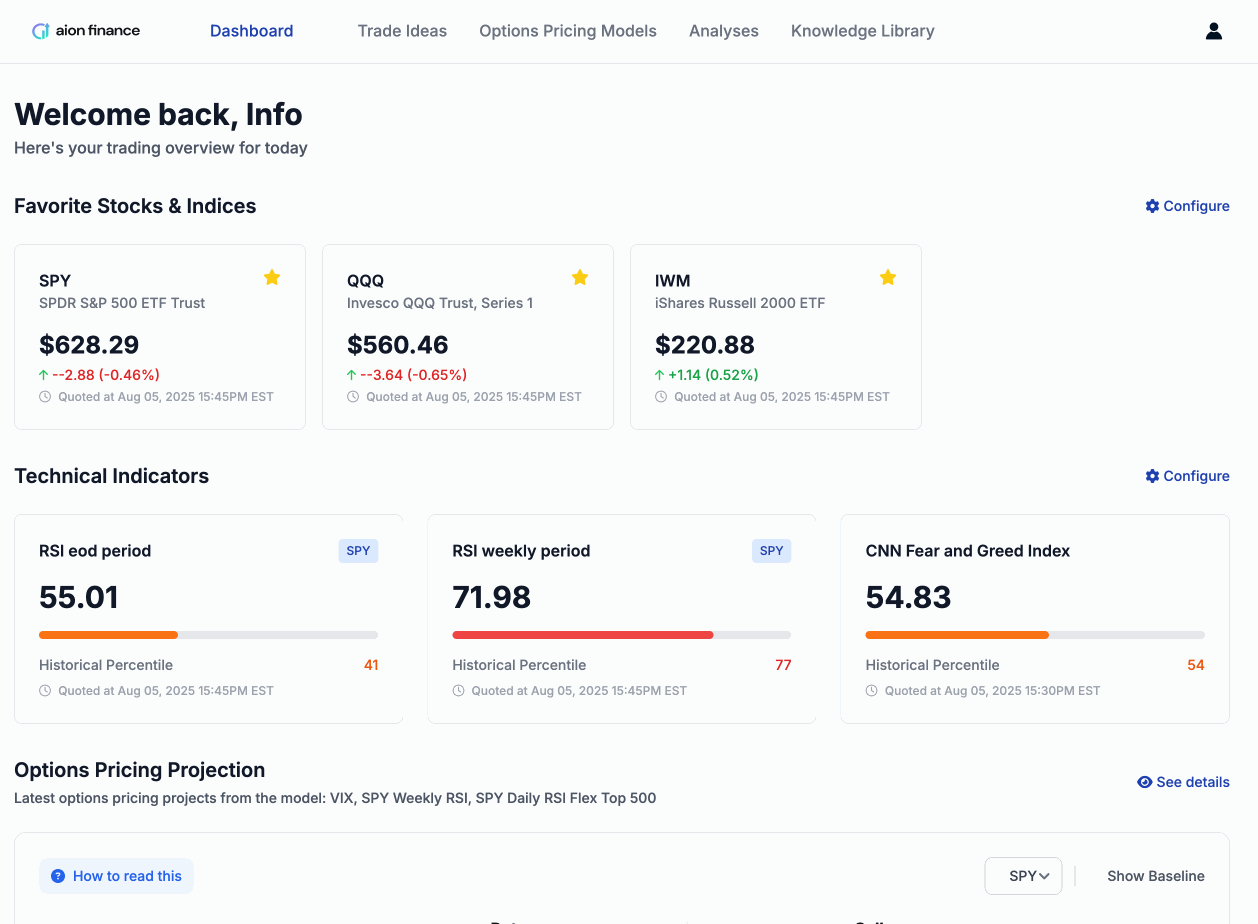Click Invesco QQQ Trust, Series 1 name
Viewport: 1258px width, 924px height.
pyautogui.click(x=440, y=303)
